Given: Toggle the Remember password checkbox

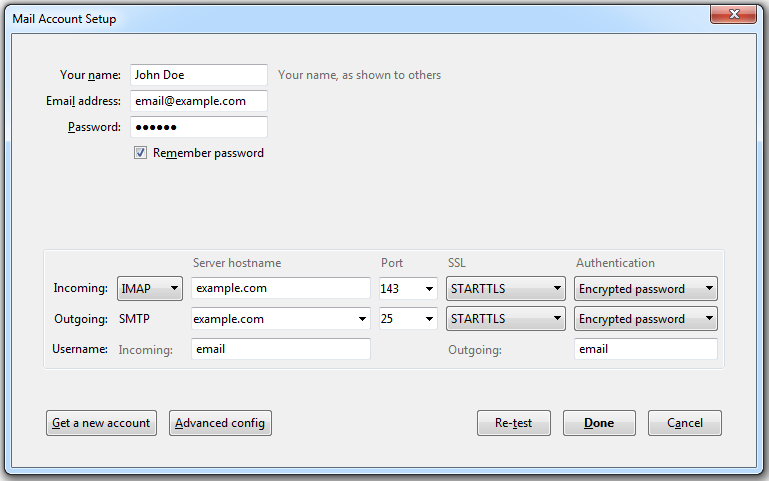Looking at the screenshot, I should [x=141, y=153].
